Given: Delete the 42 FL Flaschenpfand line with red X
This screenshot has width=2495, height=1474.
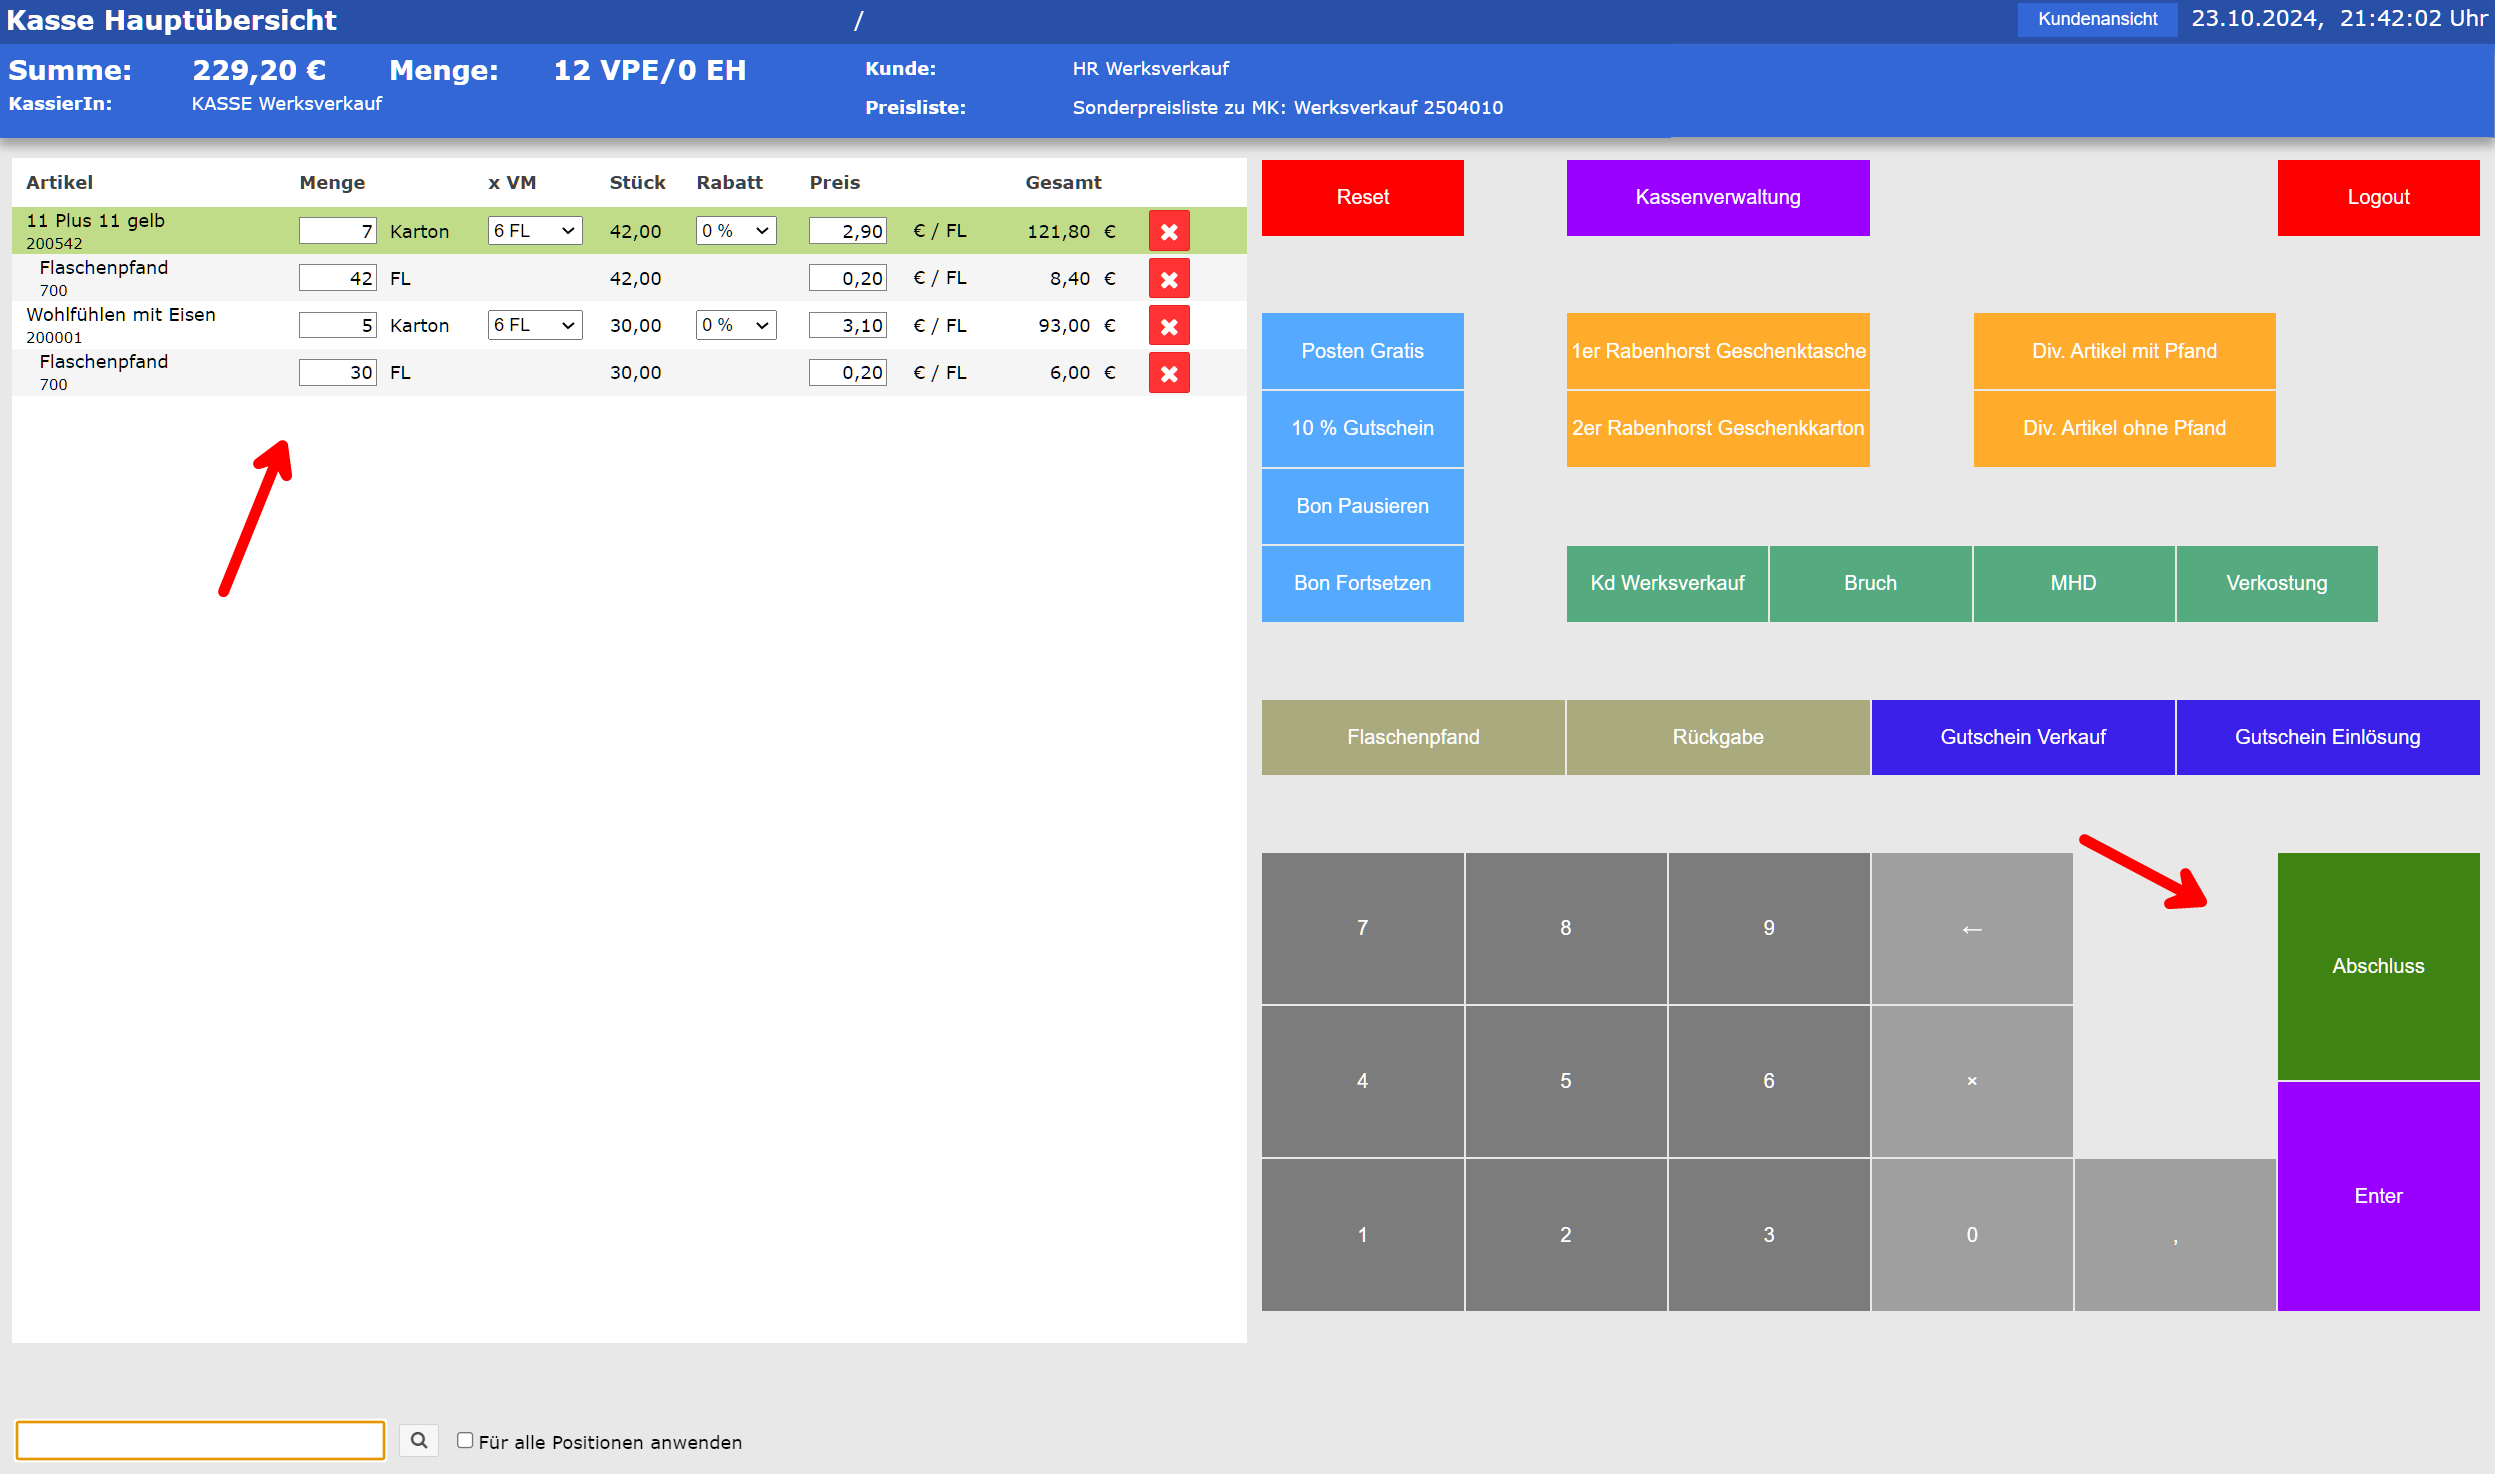Looking at the screenshot, I should point(1169,278).
